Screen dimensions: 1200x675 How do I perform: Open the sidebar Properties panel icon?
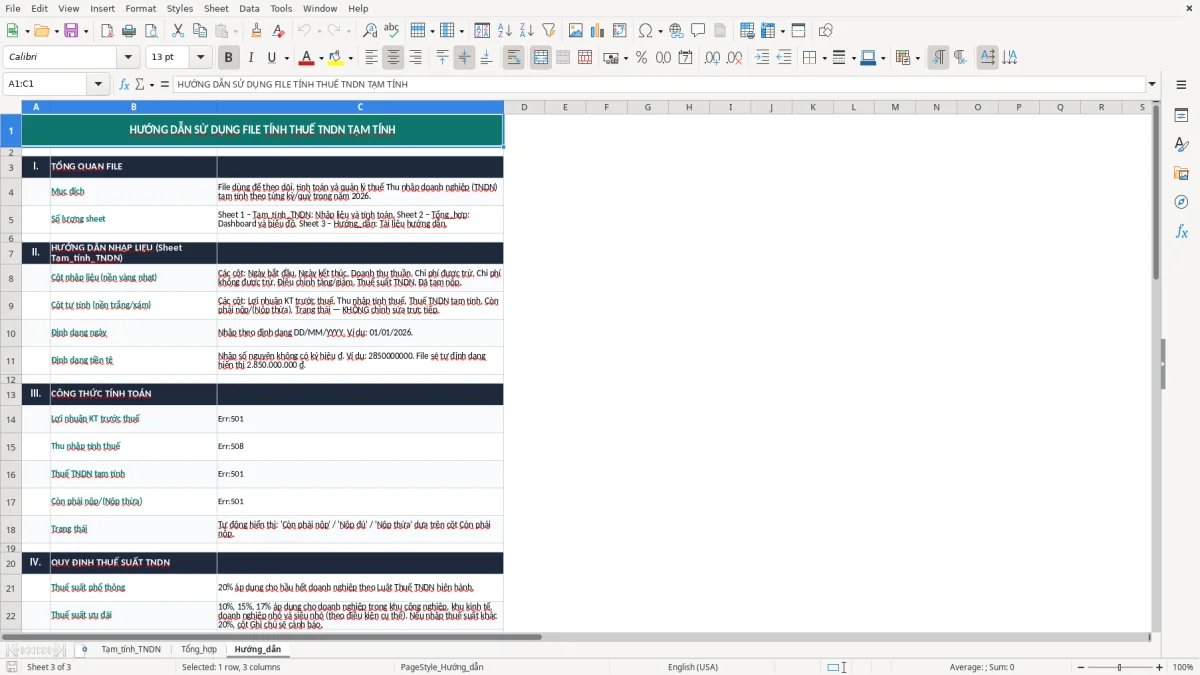(x=1181, y=116)
